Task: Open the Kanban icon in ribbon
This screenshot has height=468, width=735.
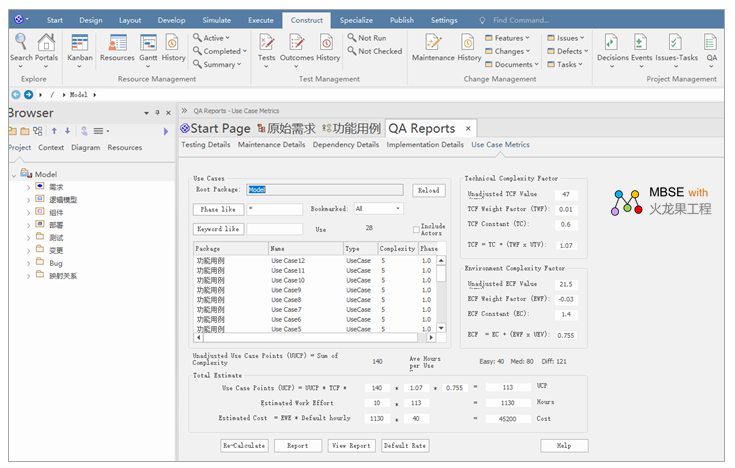Action: 79,42
